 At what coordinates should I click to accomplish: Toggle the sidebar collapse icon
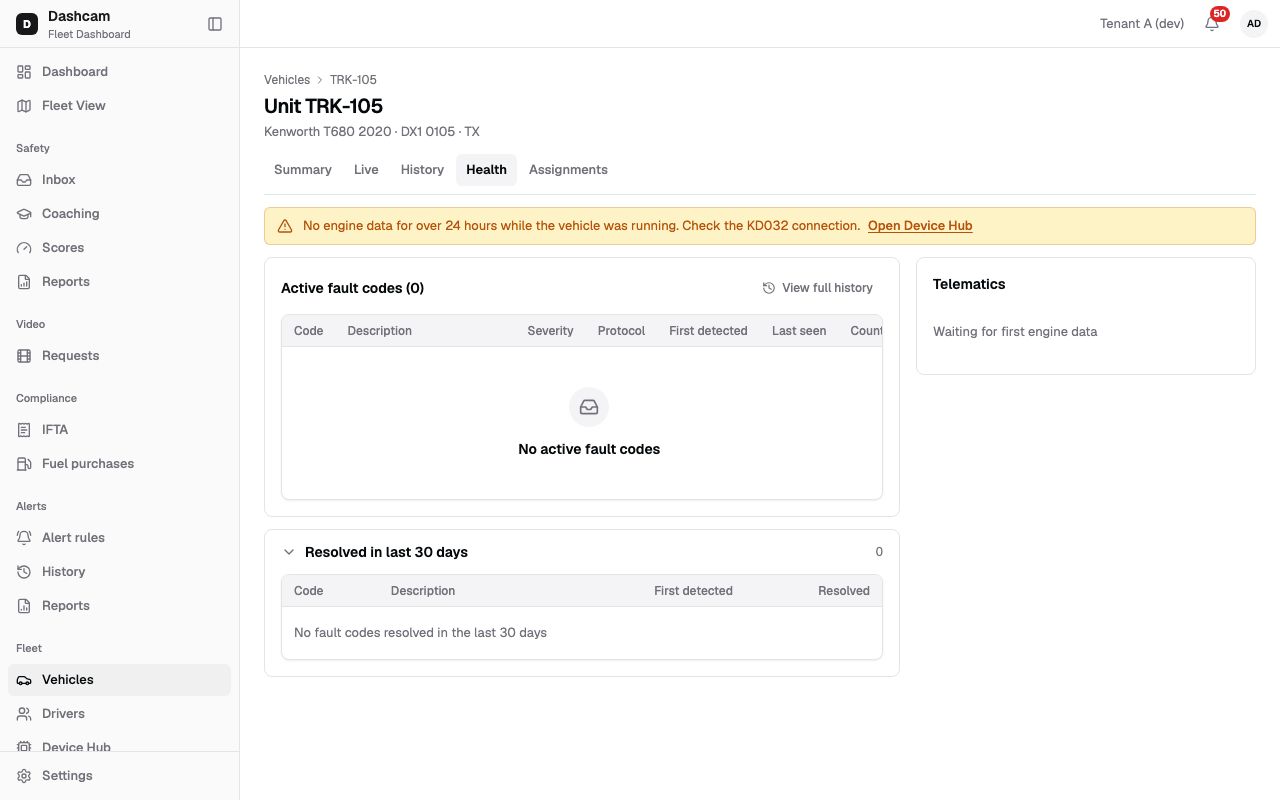215,24
